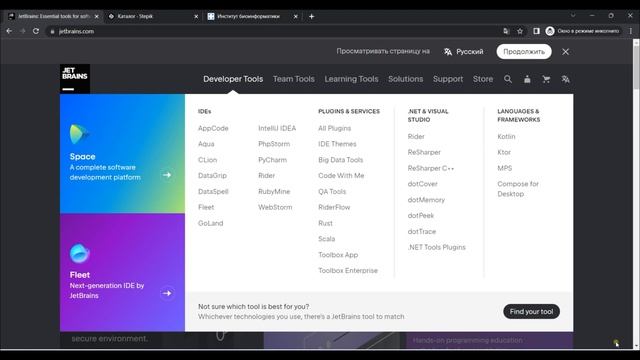Click the JetBrains logo
The width and height of the screenshot is (640, 360).
click(75, 79)
